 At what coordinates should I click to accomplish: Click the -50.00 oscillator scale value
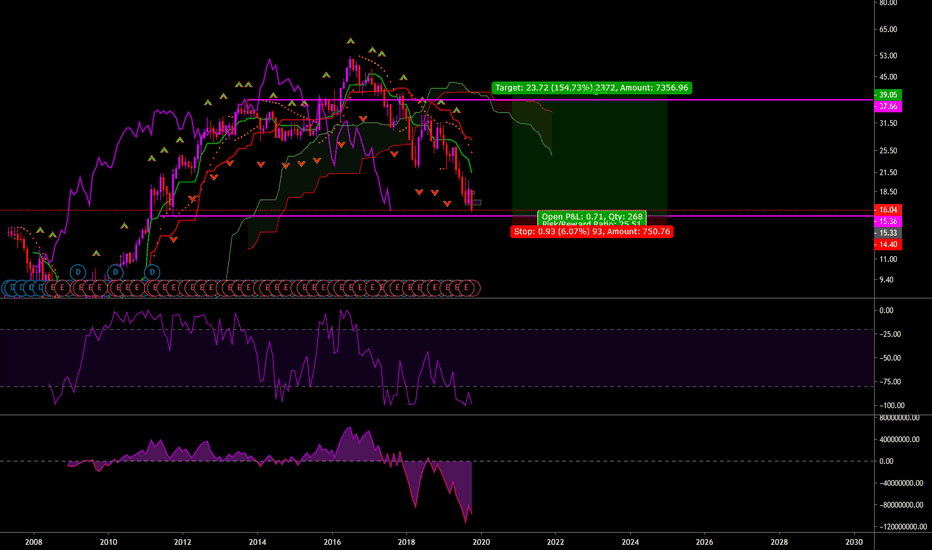pos(890,358)
